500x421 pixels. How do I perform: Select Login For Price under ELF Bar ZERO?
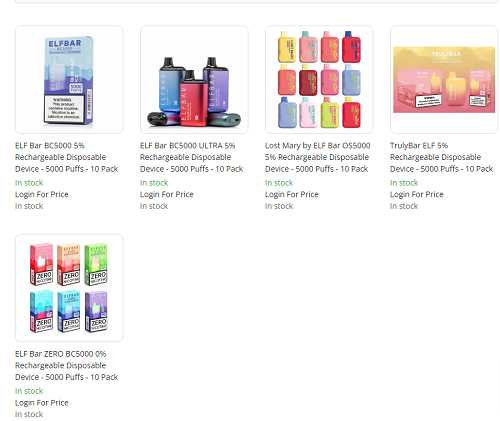click(42, 403)
